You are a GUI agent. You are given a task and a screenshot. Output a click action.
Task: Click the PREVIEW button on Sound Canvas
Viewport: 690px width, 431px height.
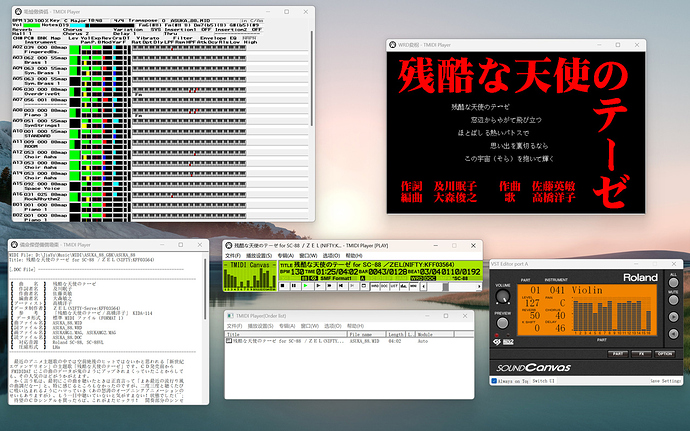click(502, 323)
